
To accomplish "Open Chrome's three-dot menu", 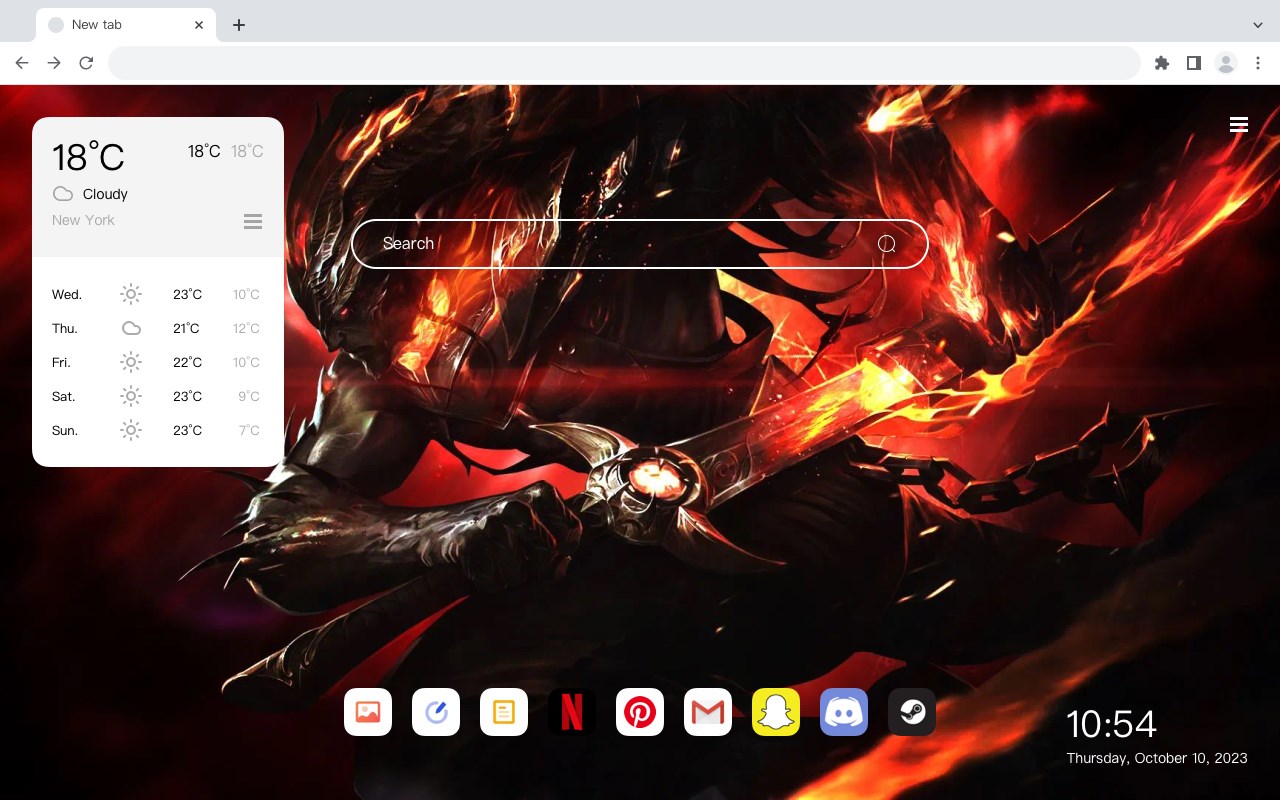I will click(x=1258, y=63).
